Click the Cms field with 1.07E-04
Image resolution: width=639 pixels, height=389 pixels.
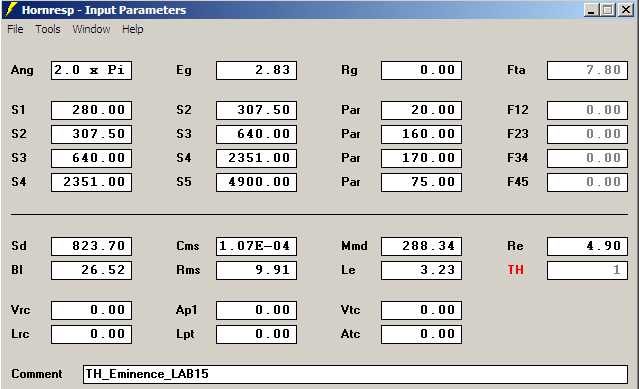(256, 246)
